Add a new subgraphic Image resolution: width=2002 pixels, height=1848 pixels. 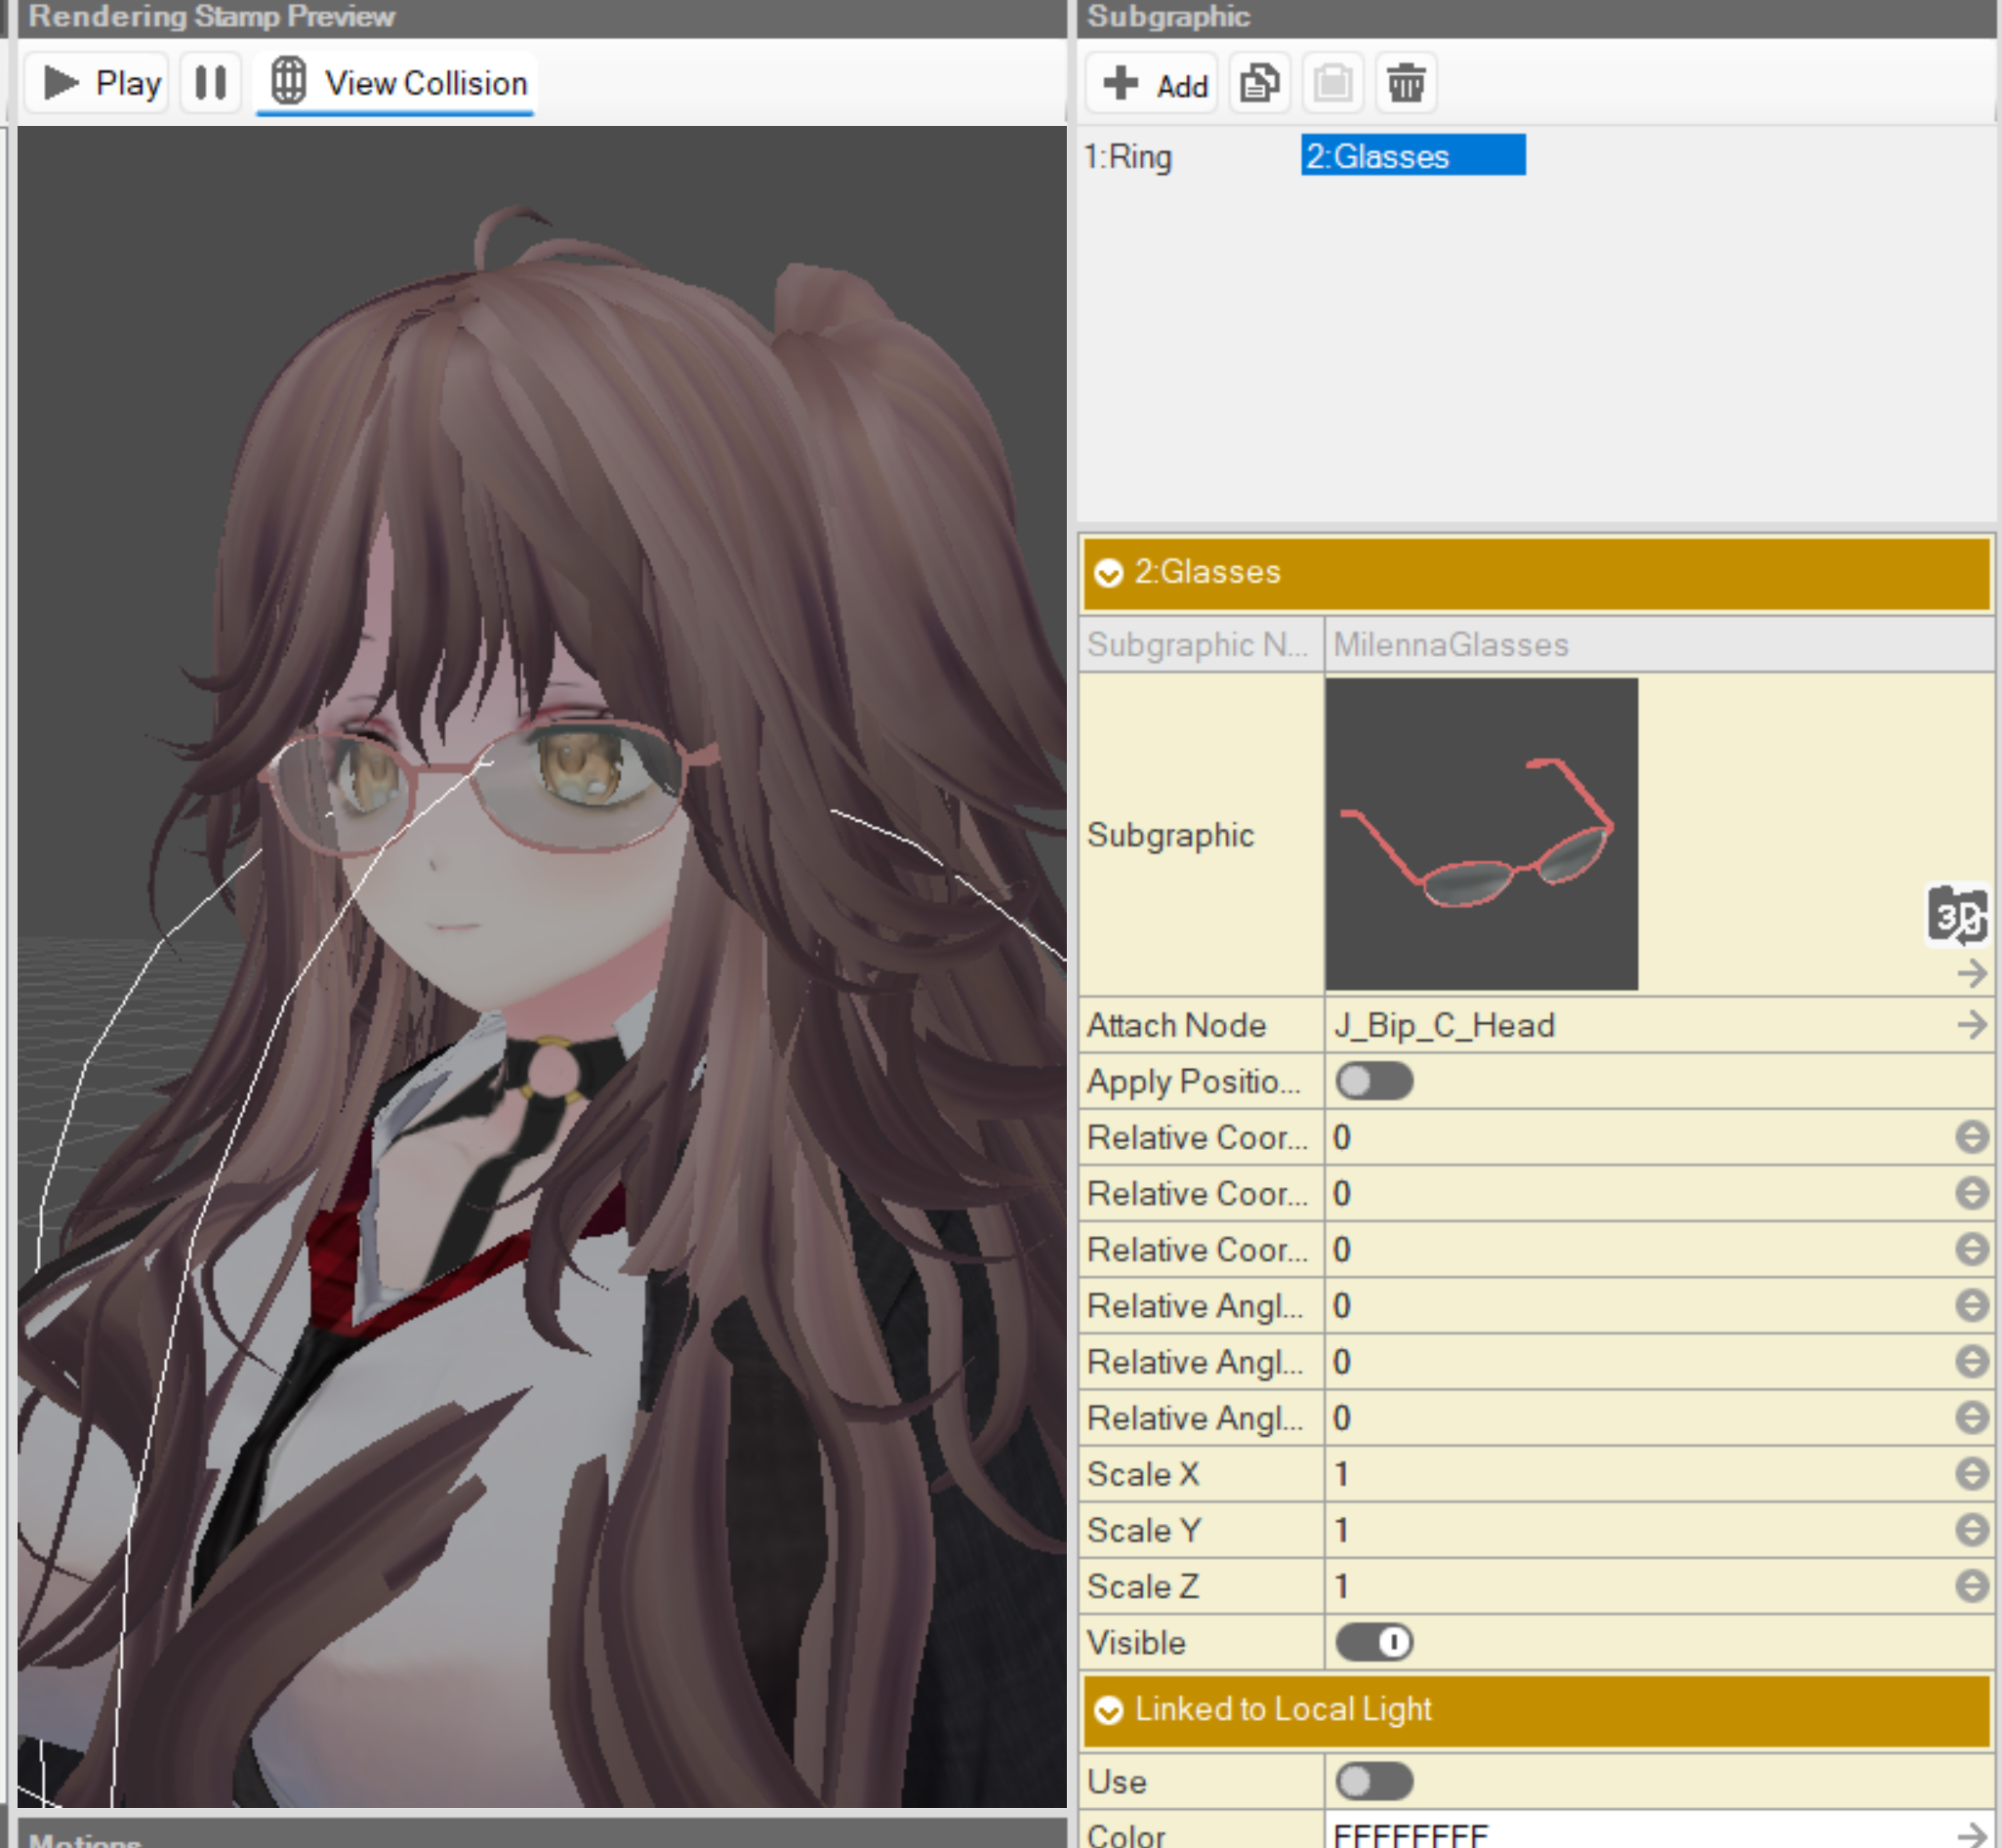tap(1154, 85)
